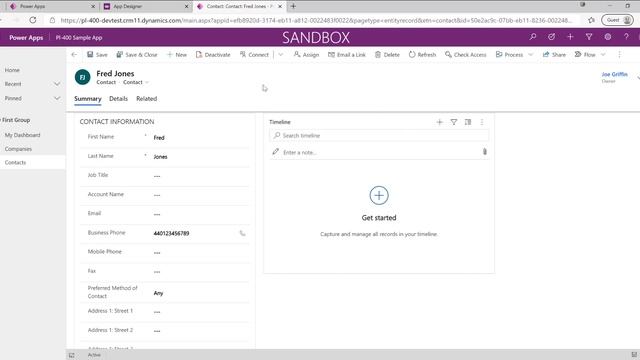Click owner Joe Griffin link
Viewport: 640px width, 360px height.
click(614, 74)
